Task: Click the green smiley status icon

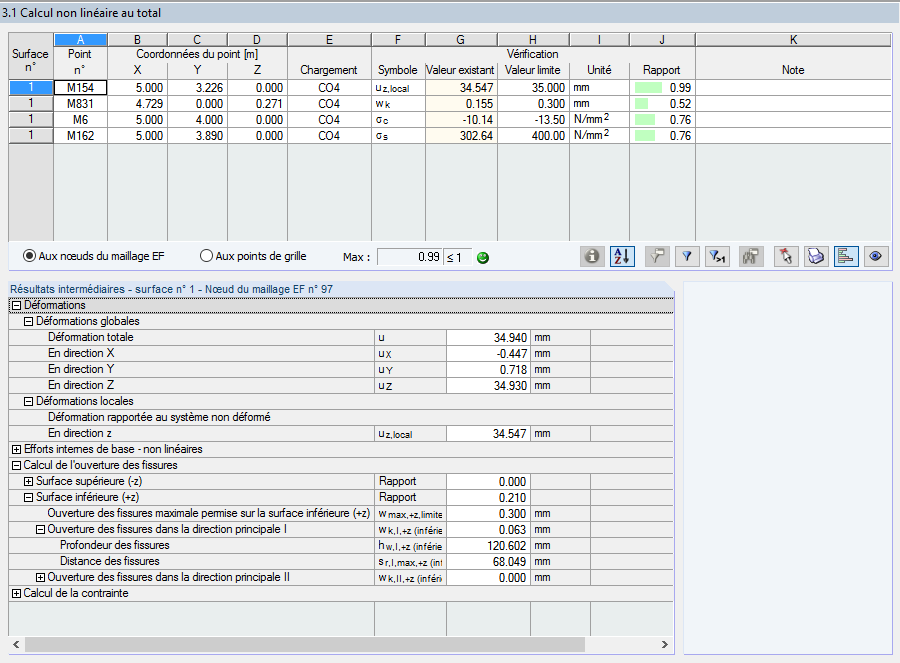Action: [x=483, y=258]
